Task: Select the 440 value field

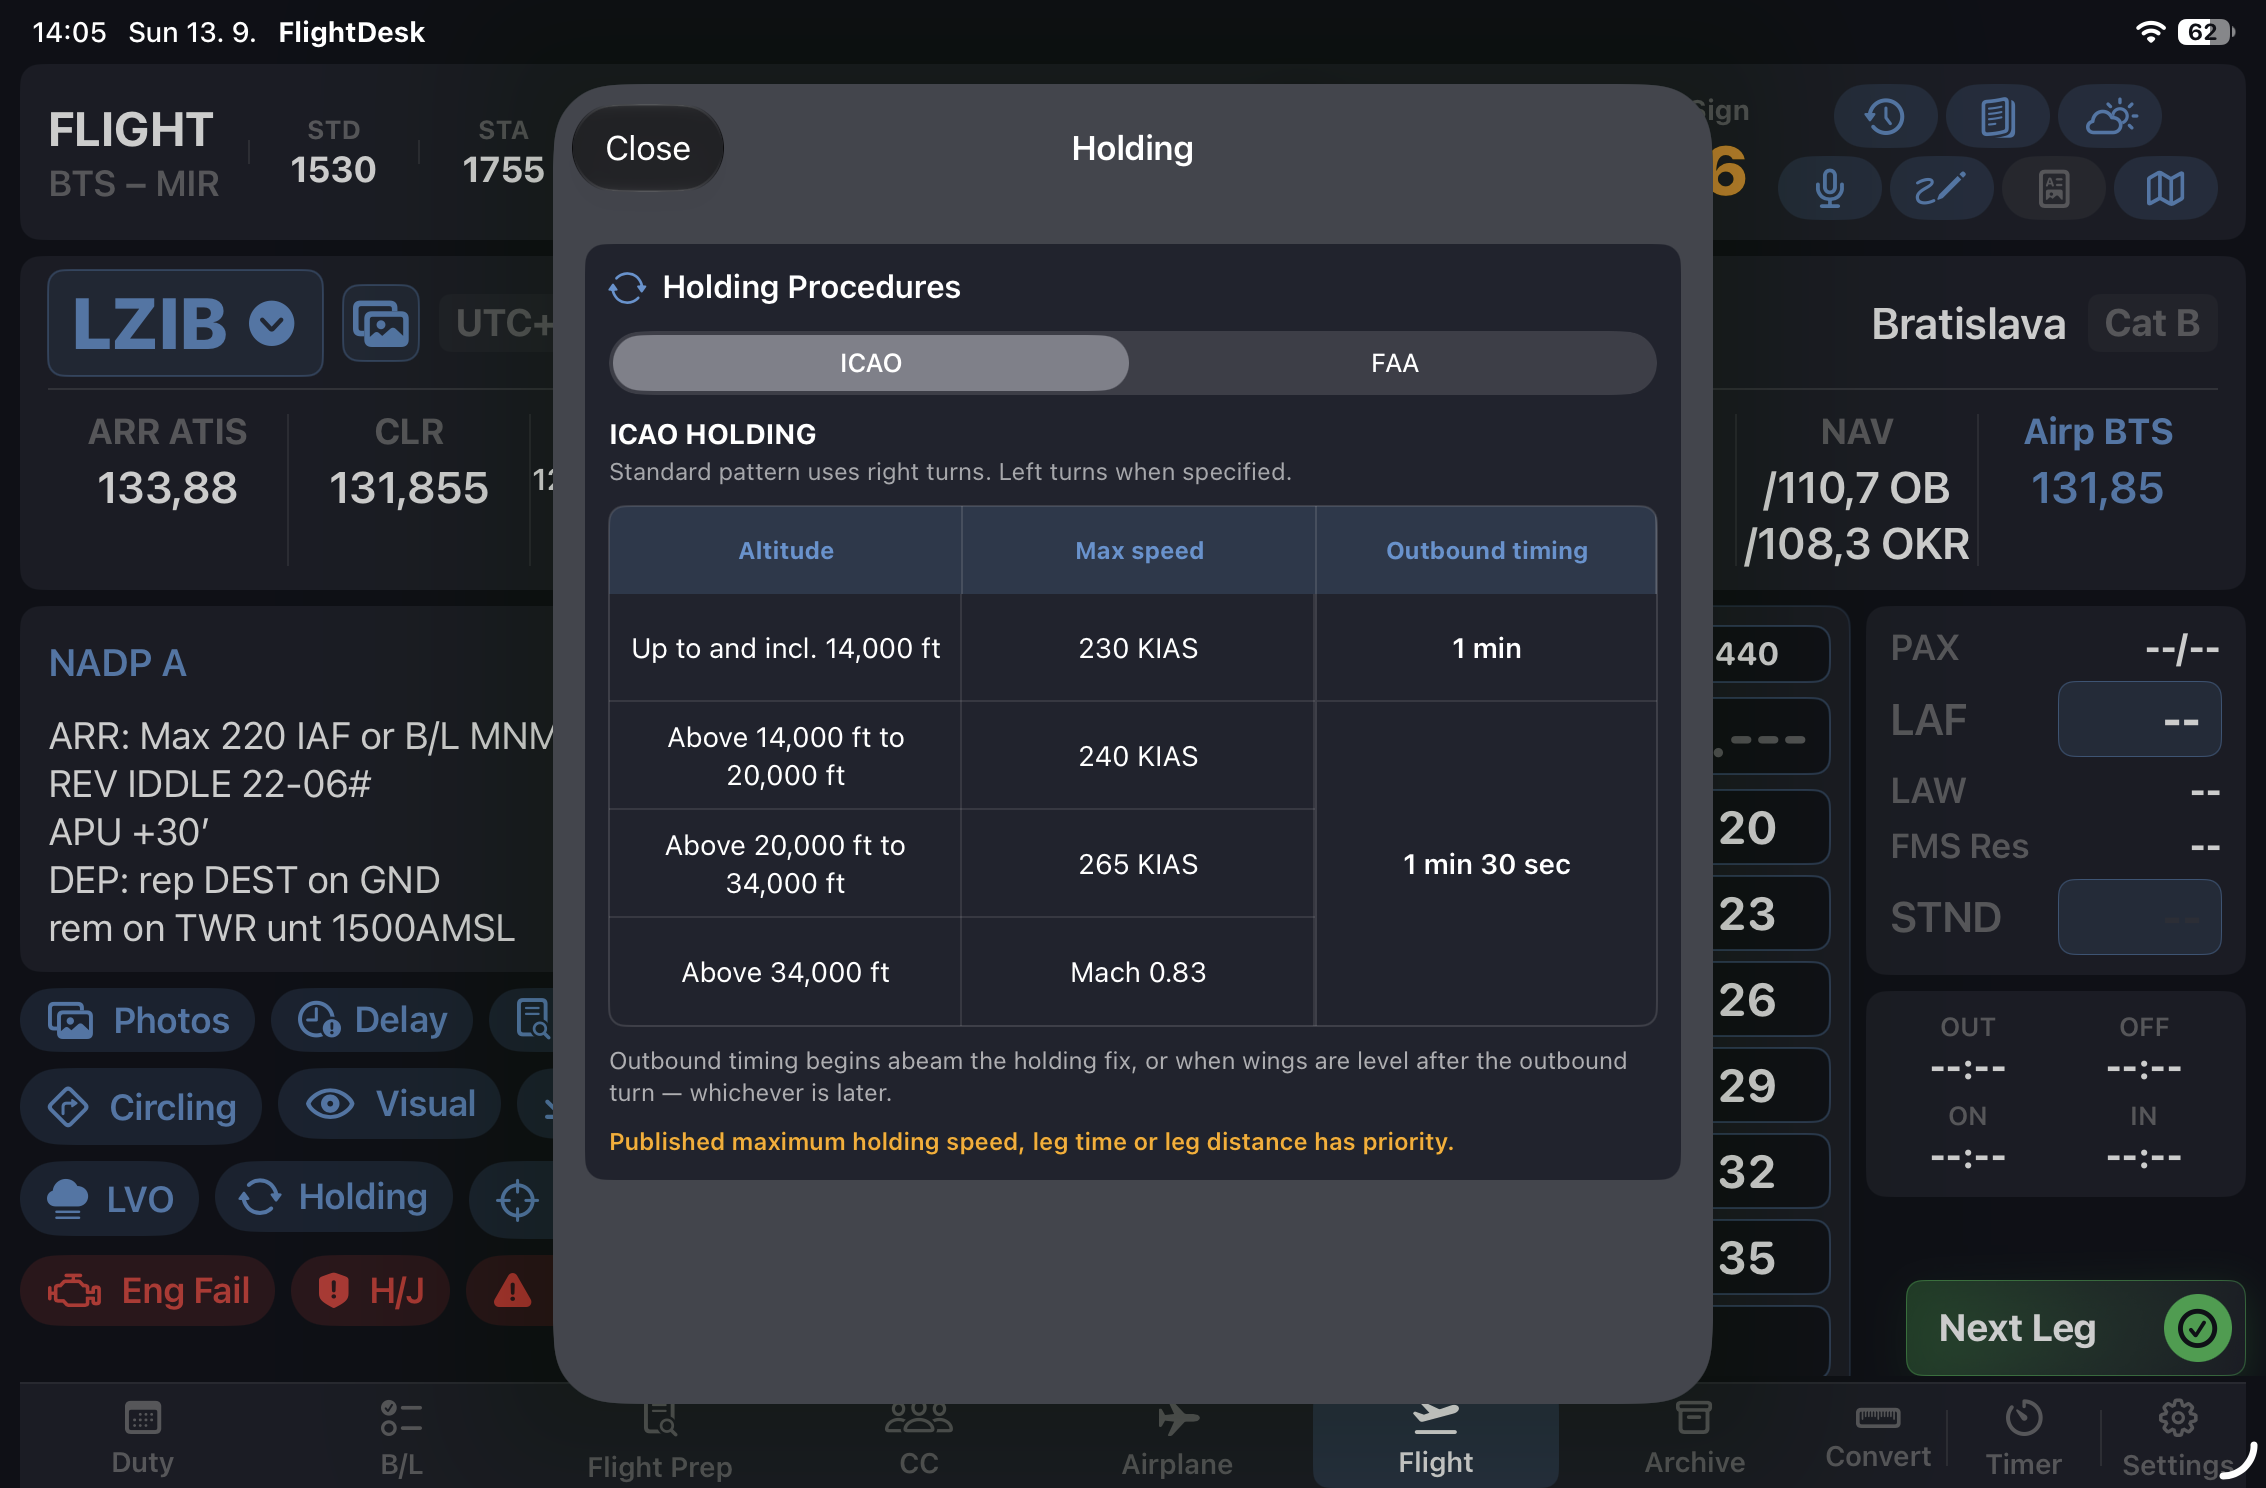Action: point(1770,654)
